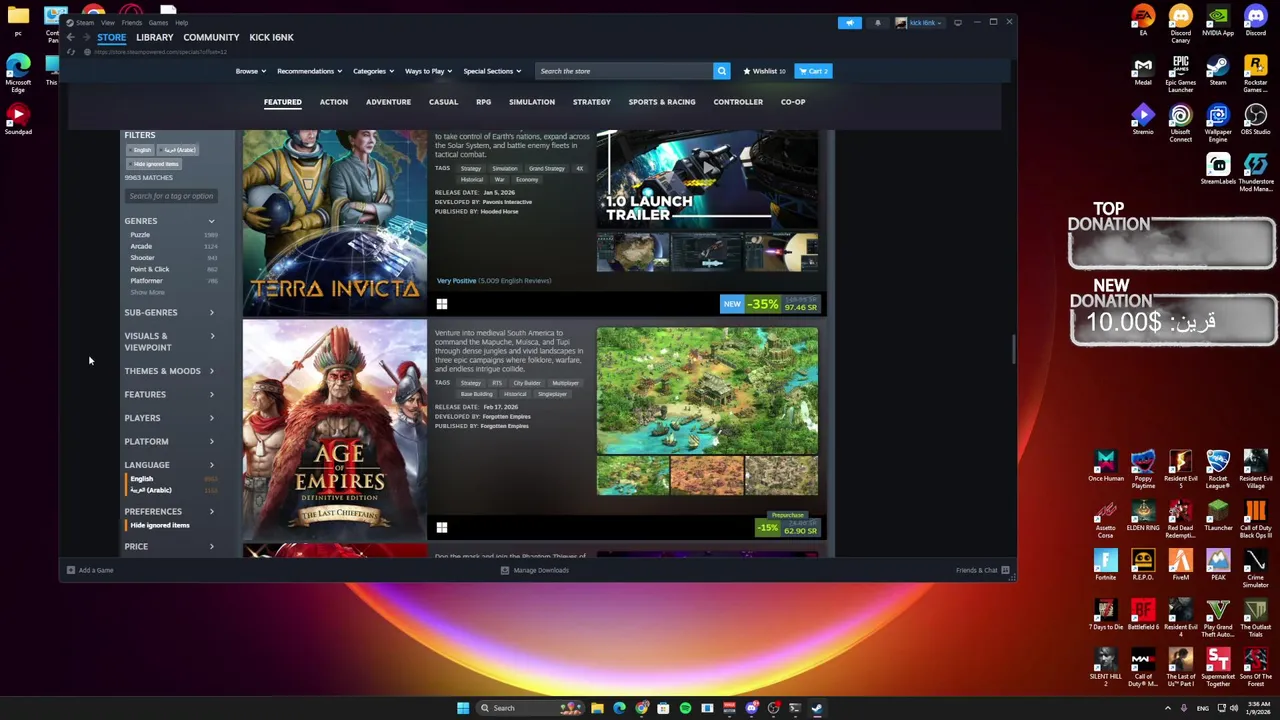1280x720 pixels.
Task: Remove the Hide ignored items filter tag
Action: (155, 164)
